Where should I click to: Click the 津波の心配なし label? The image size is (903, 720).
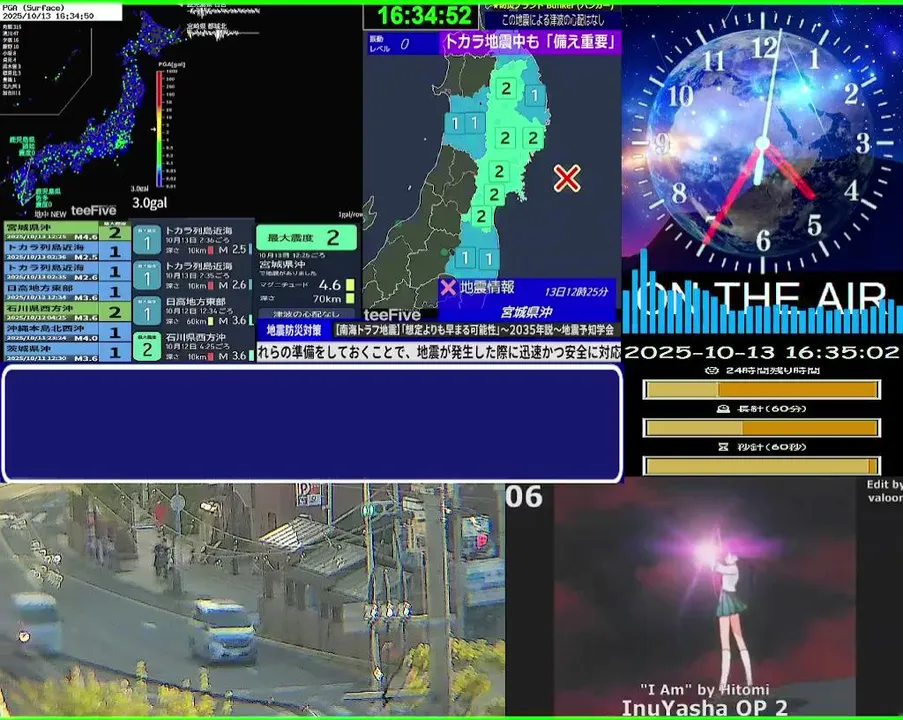(x=306, y=314)
